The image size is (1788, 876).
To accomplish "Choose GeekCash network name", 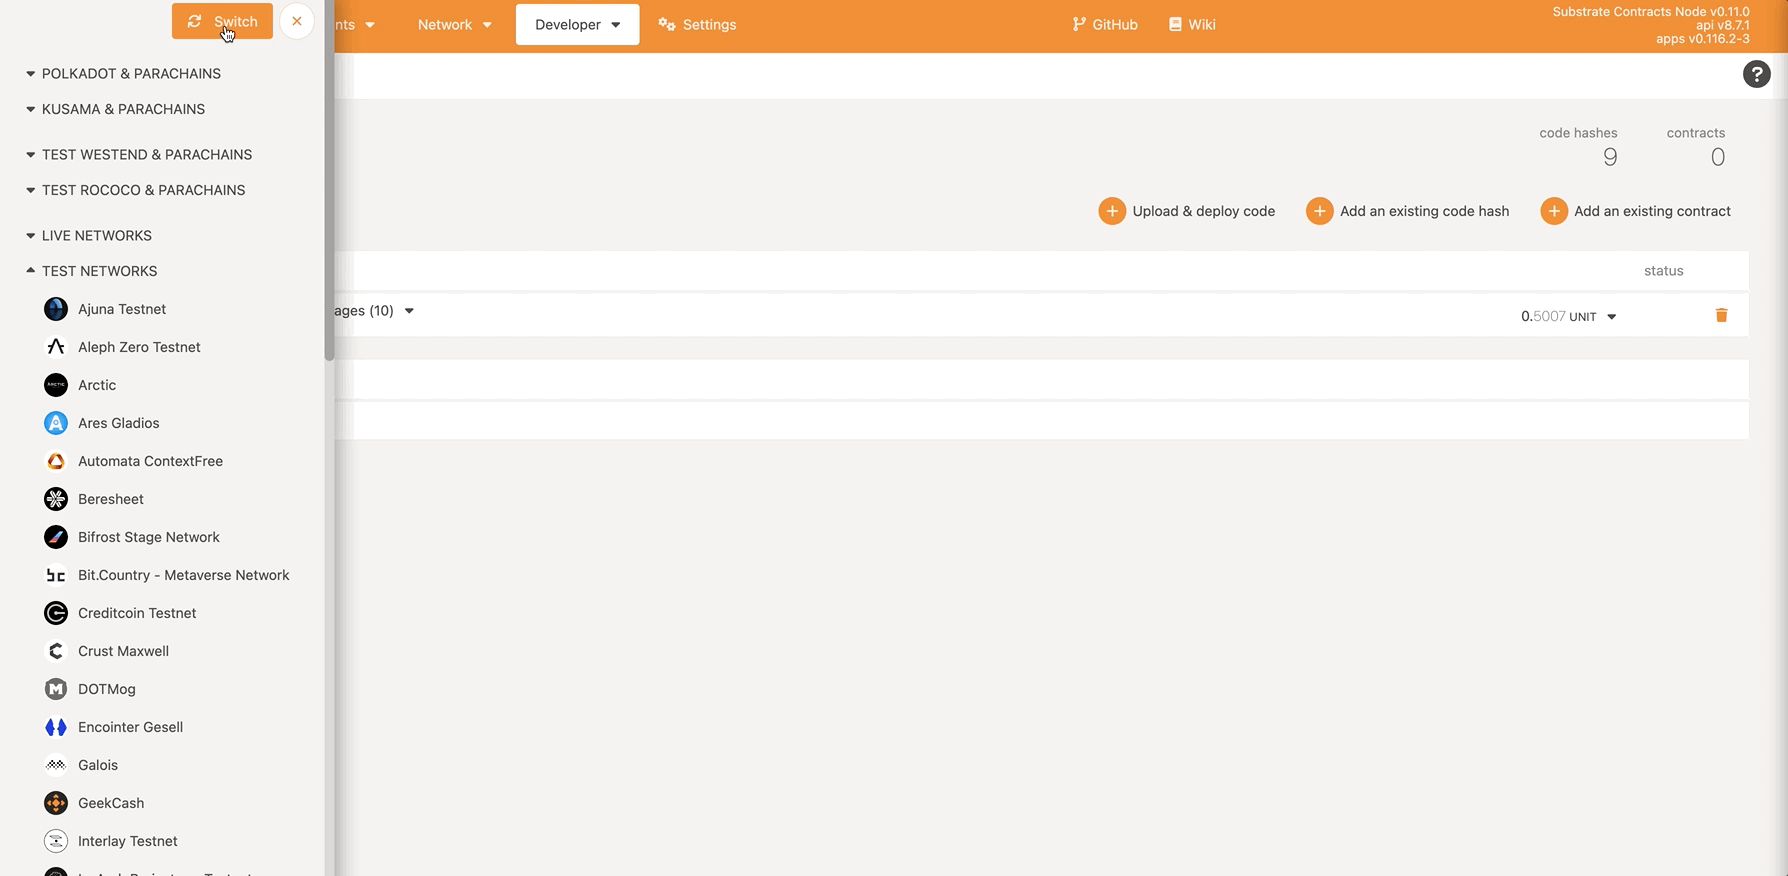I will (111, 803).
